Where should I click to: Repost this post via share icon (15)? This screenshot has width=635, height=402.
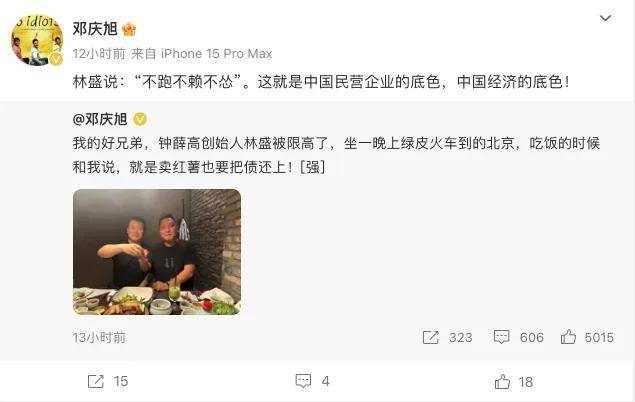96,381
